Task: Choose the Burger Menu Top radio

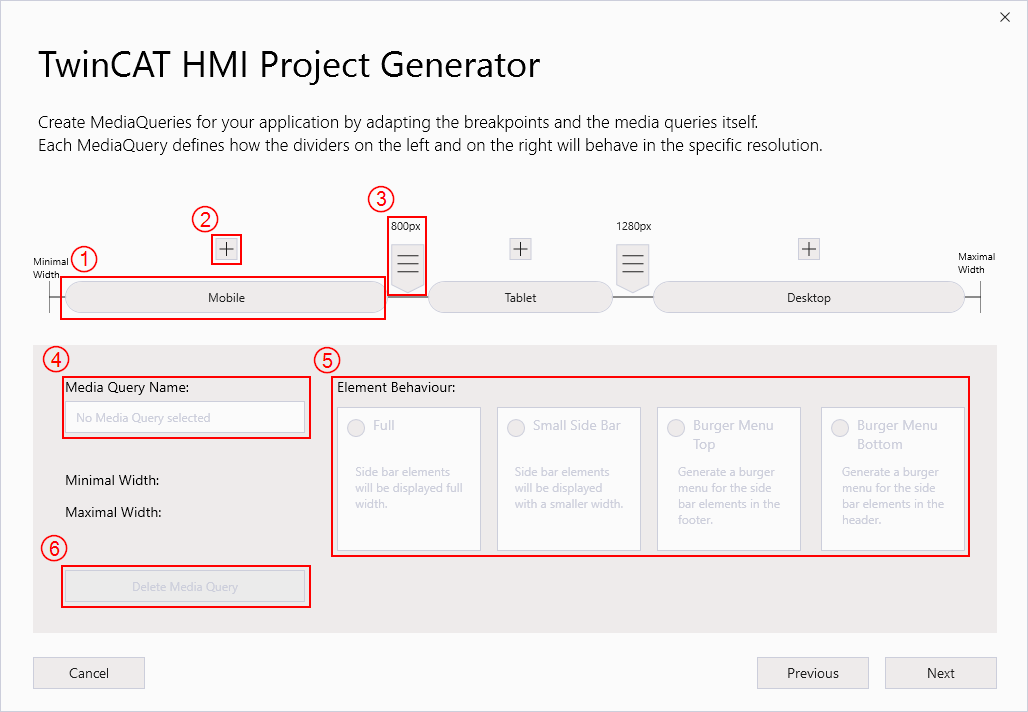Action: click(676, 428)
